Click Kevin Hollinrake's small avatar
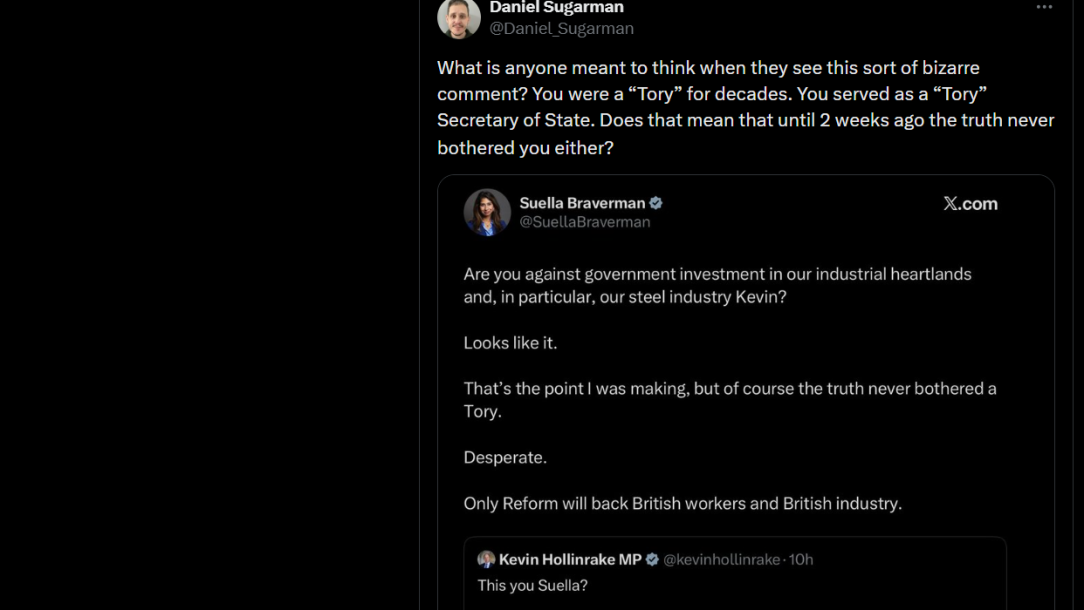 point(486,560)
